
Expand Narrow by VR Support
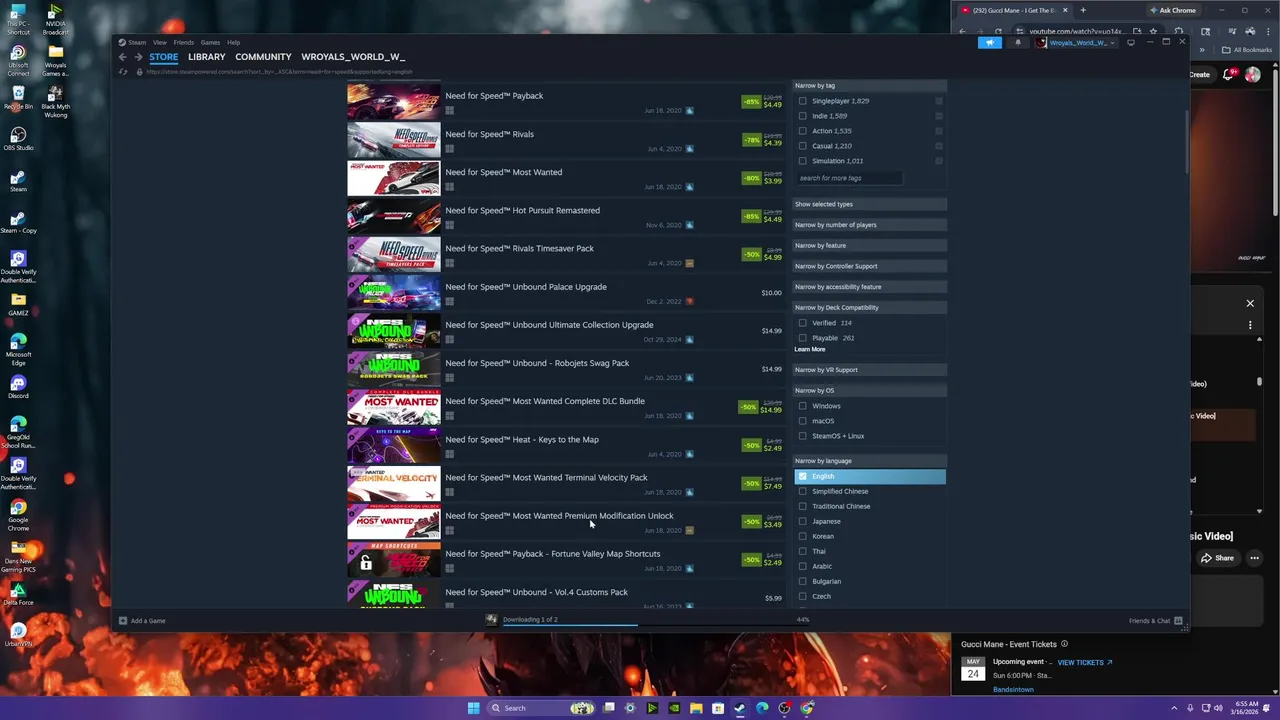869,370
